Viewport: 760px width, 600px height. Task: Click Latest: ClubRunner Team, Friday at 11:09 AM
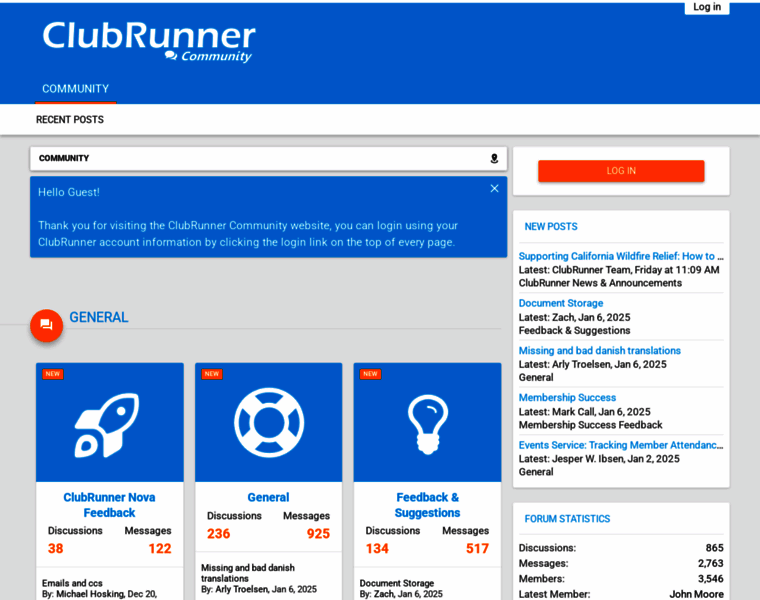coord(619,270)
